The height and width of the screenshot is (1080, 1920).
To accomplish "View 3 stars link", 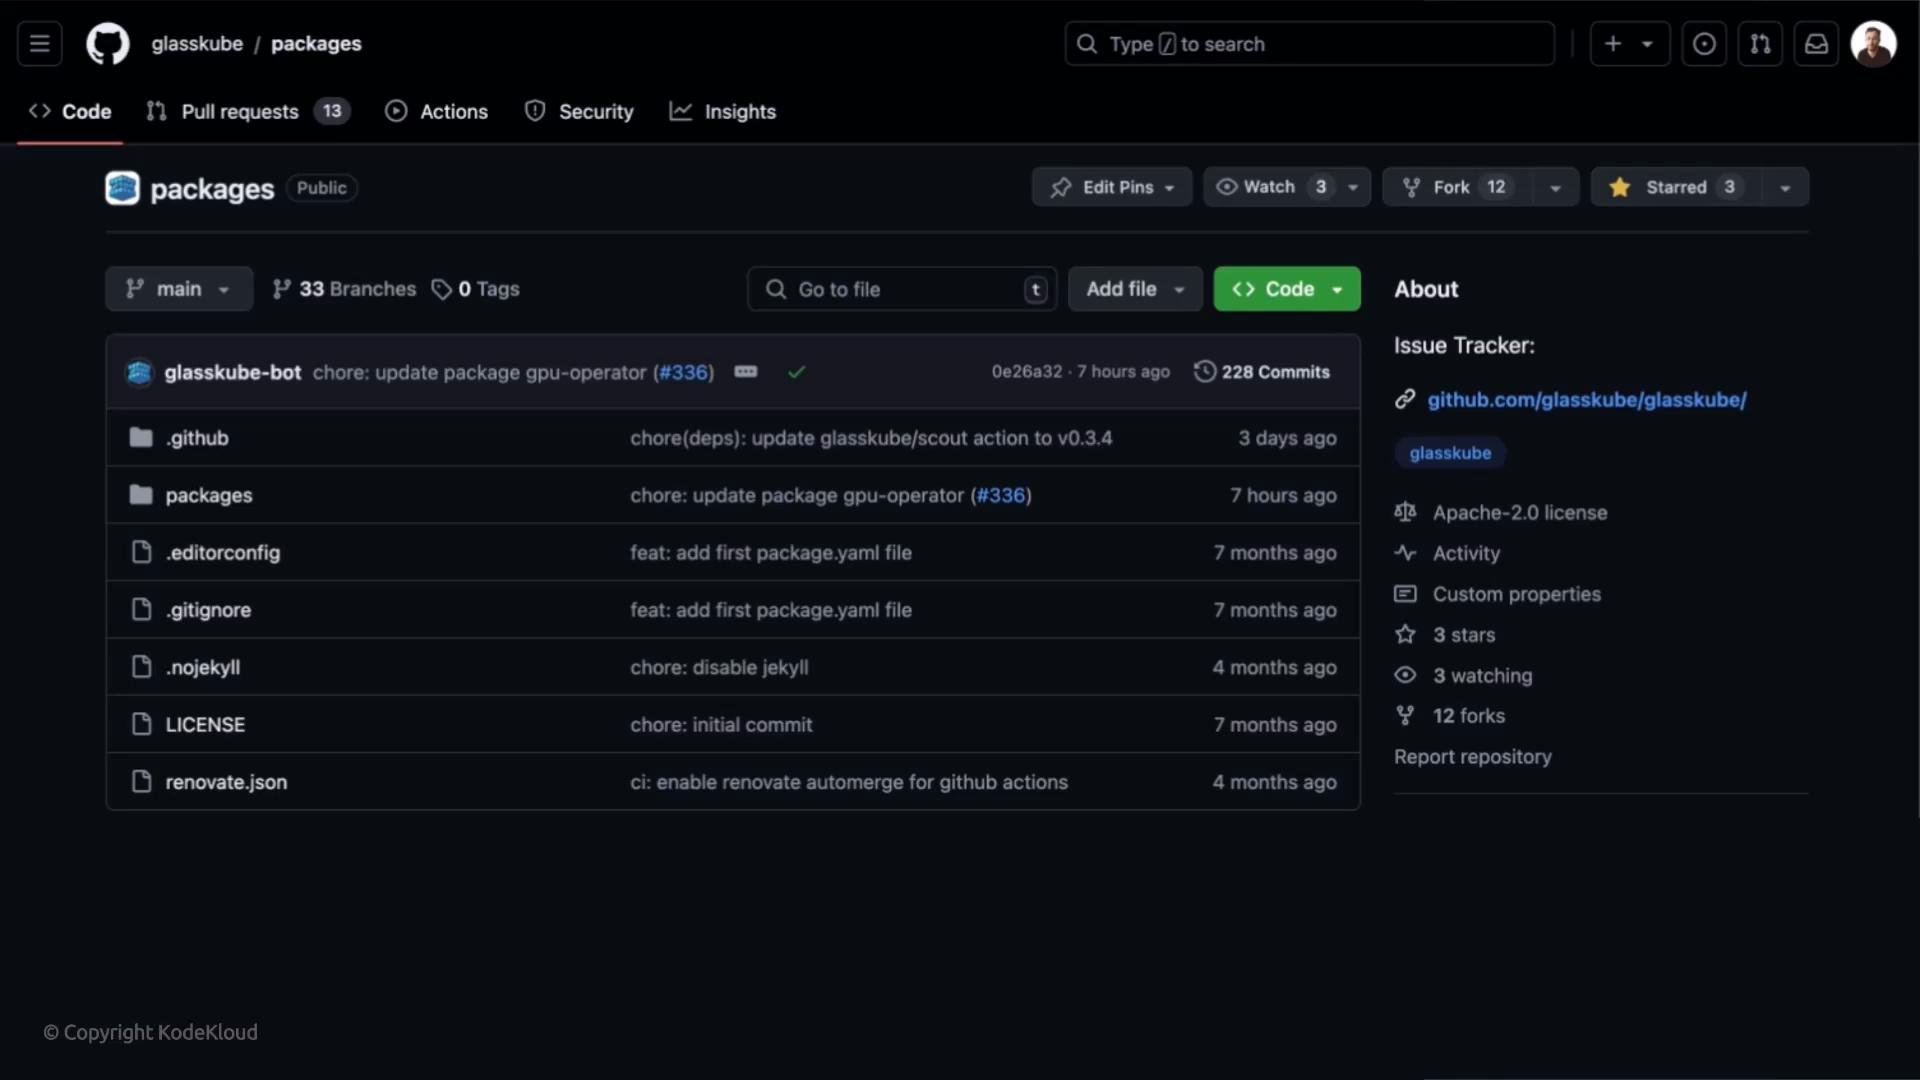I will 1464,635.
